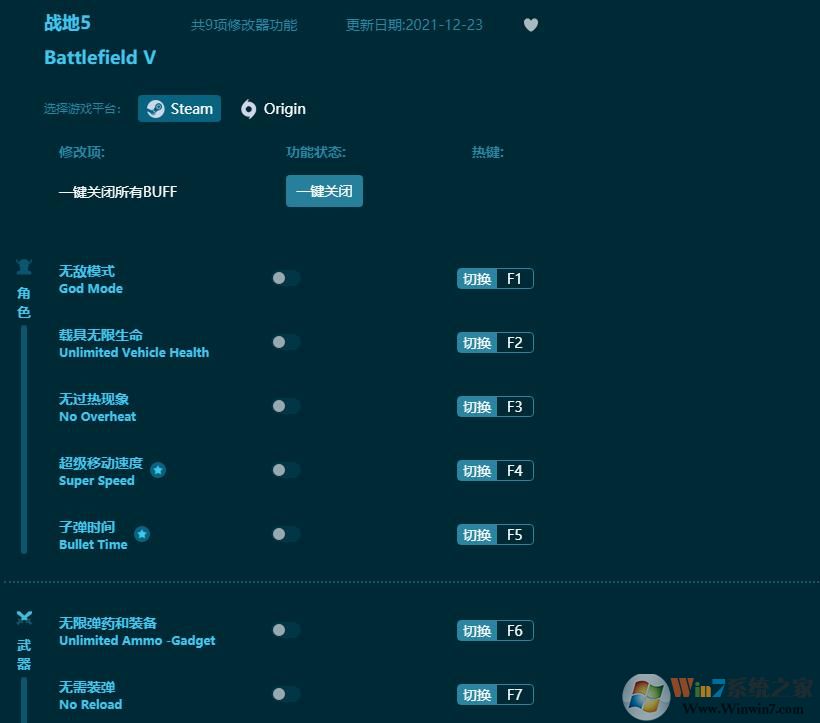Viewport: 820px width, 723px height.
Task: Click the 修改项 column header
Action: pyautogui.click(x=82, y=152)
